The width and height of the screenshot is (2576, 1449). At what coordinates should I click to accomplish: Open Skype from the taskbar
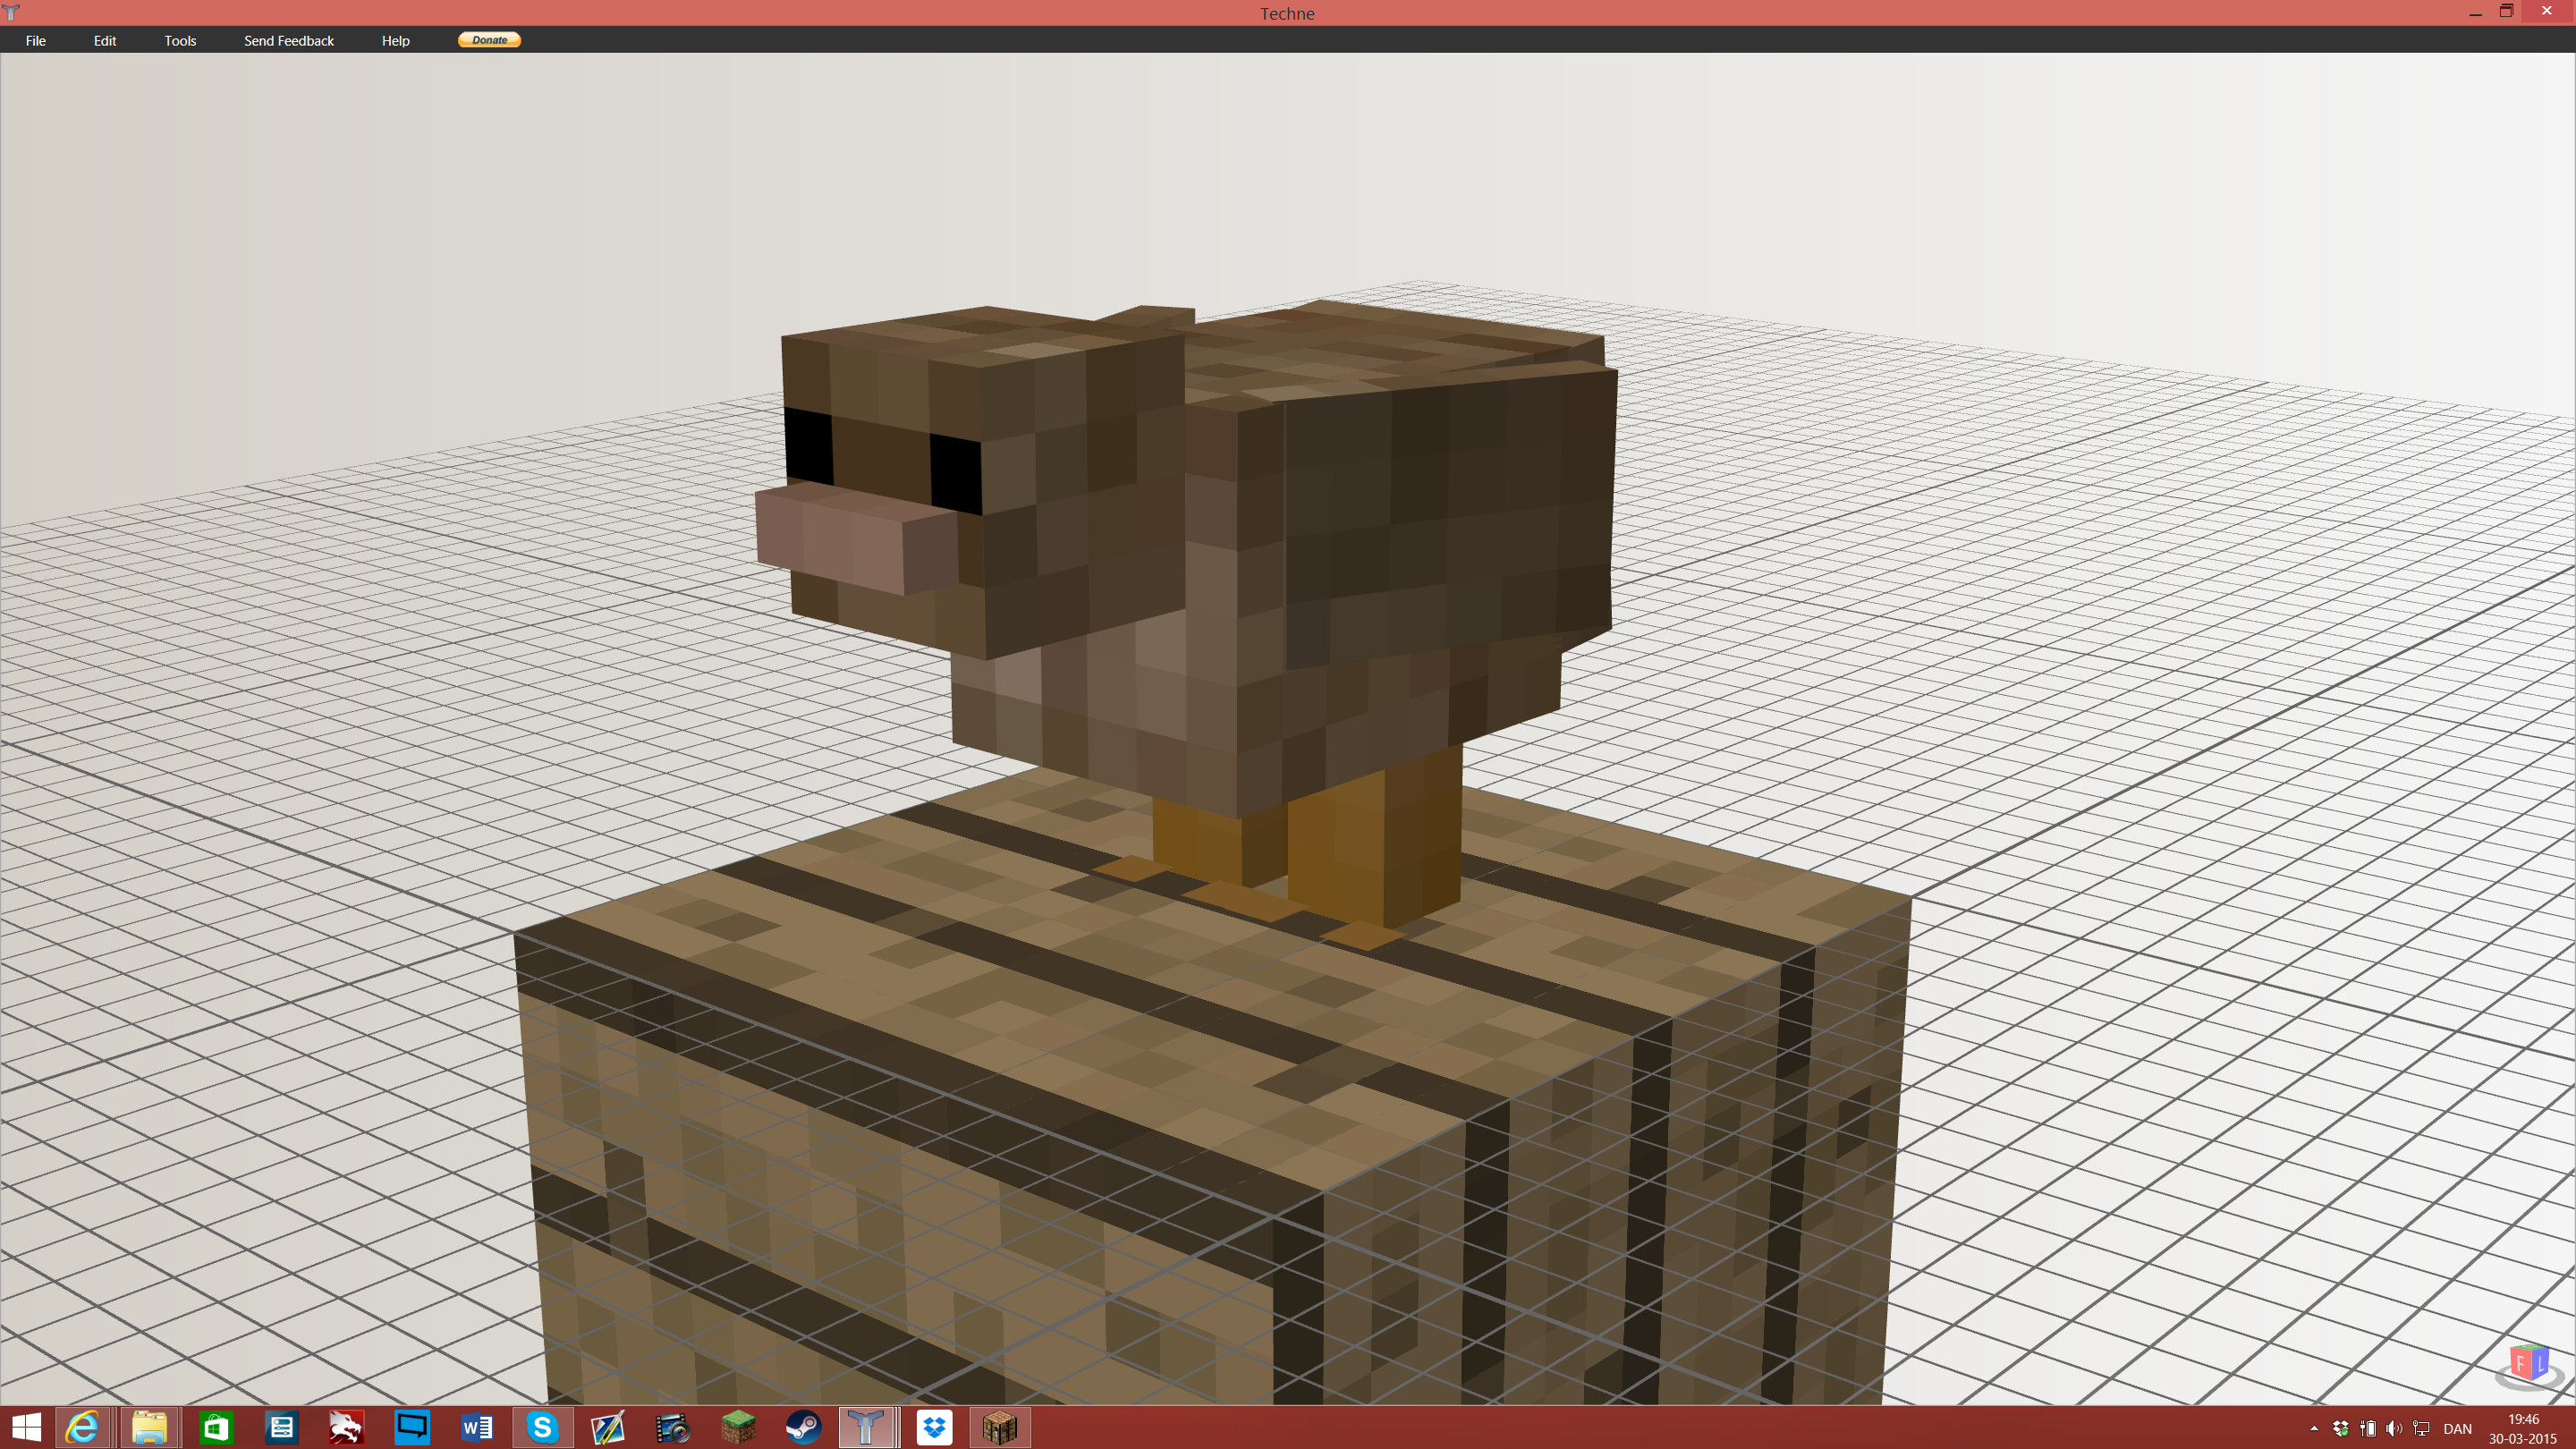(x=542, y=1427)
